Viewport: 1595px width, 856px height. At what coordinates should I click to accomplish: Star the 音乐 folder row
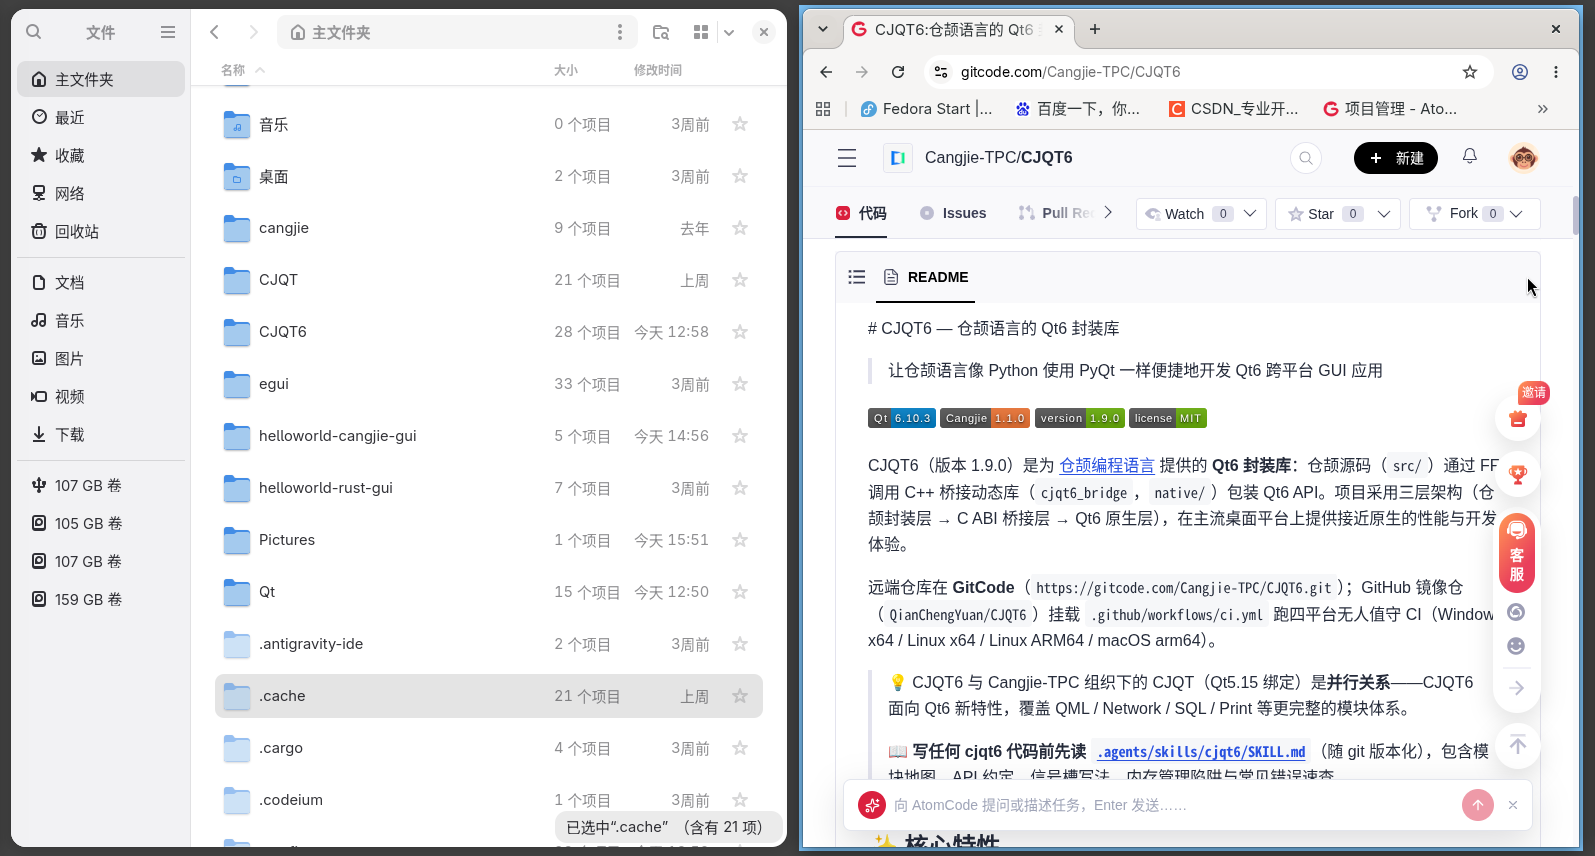[740, 124]
